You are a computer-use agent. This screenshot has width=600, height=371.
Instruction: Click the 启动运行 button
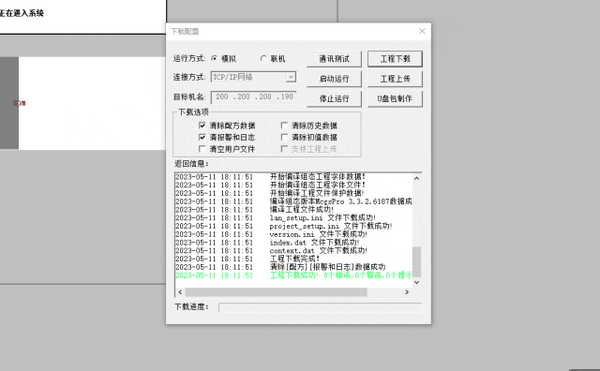click(x=334, y=79)
